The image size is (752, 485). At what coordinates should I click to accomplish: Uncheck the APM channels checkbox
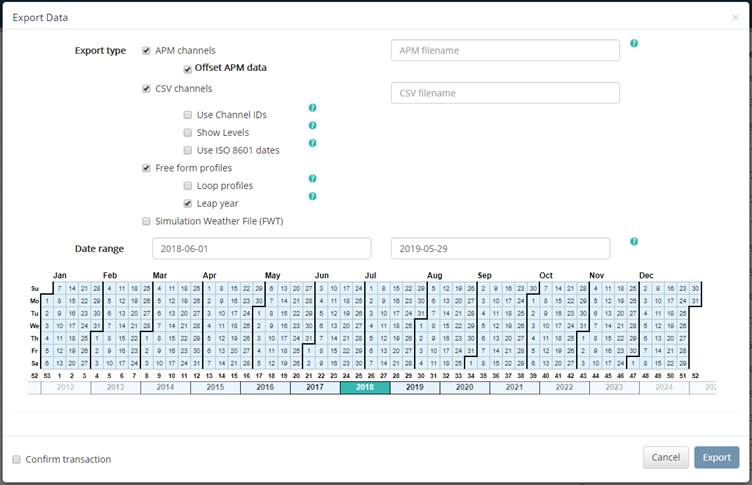pyautogui.click(x=146, y=50)
